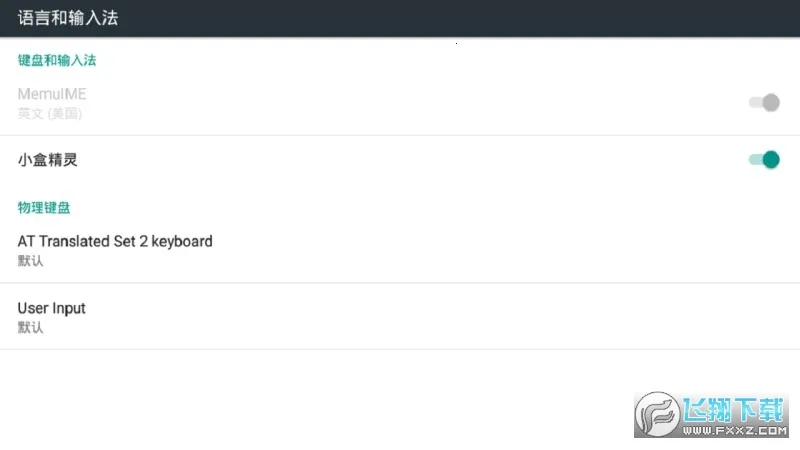
Task: Click the green knob of 小盒精灵 switch
Action: coord(770,160)
